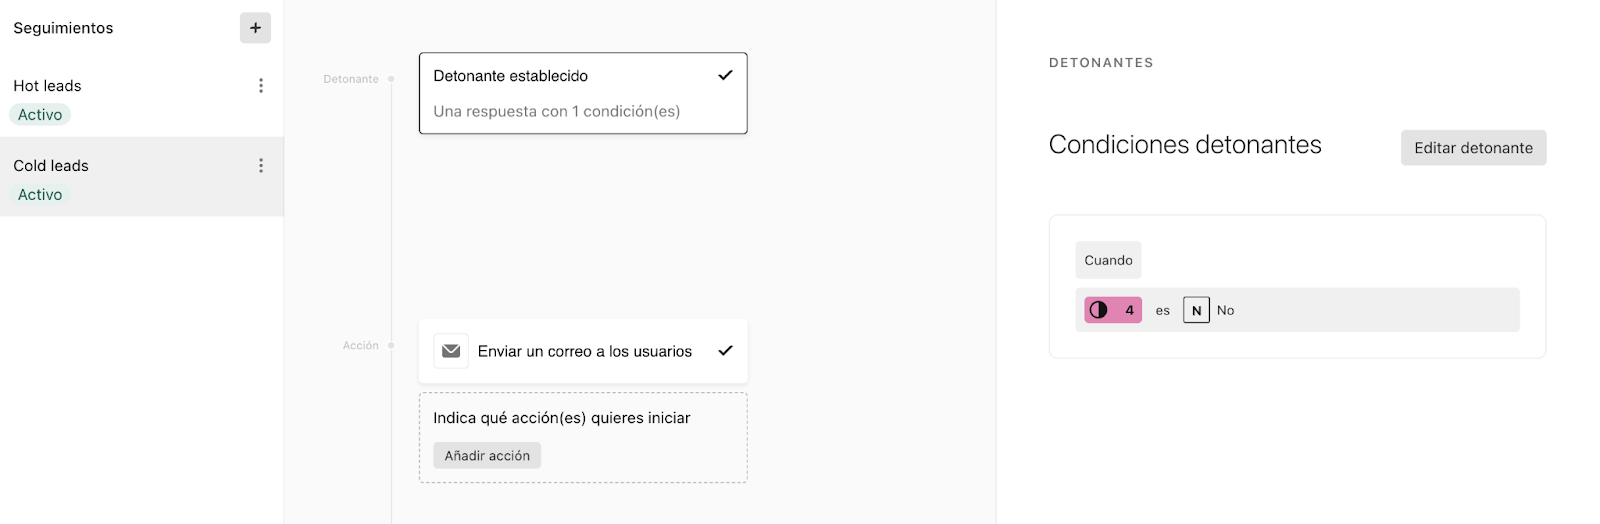Click the N key badge icon

pos(1196,310)
